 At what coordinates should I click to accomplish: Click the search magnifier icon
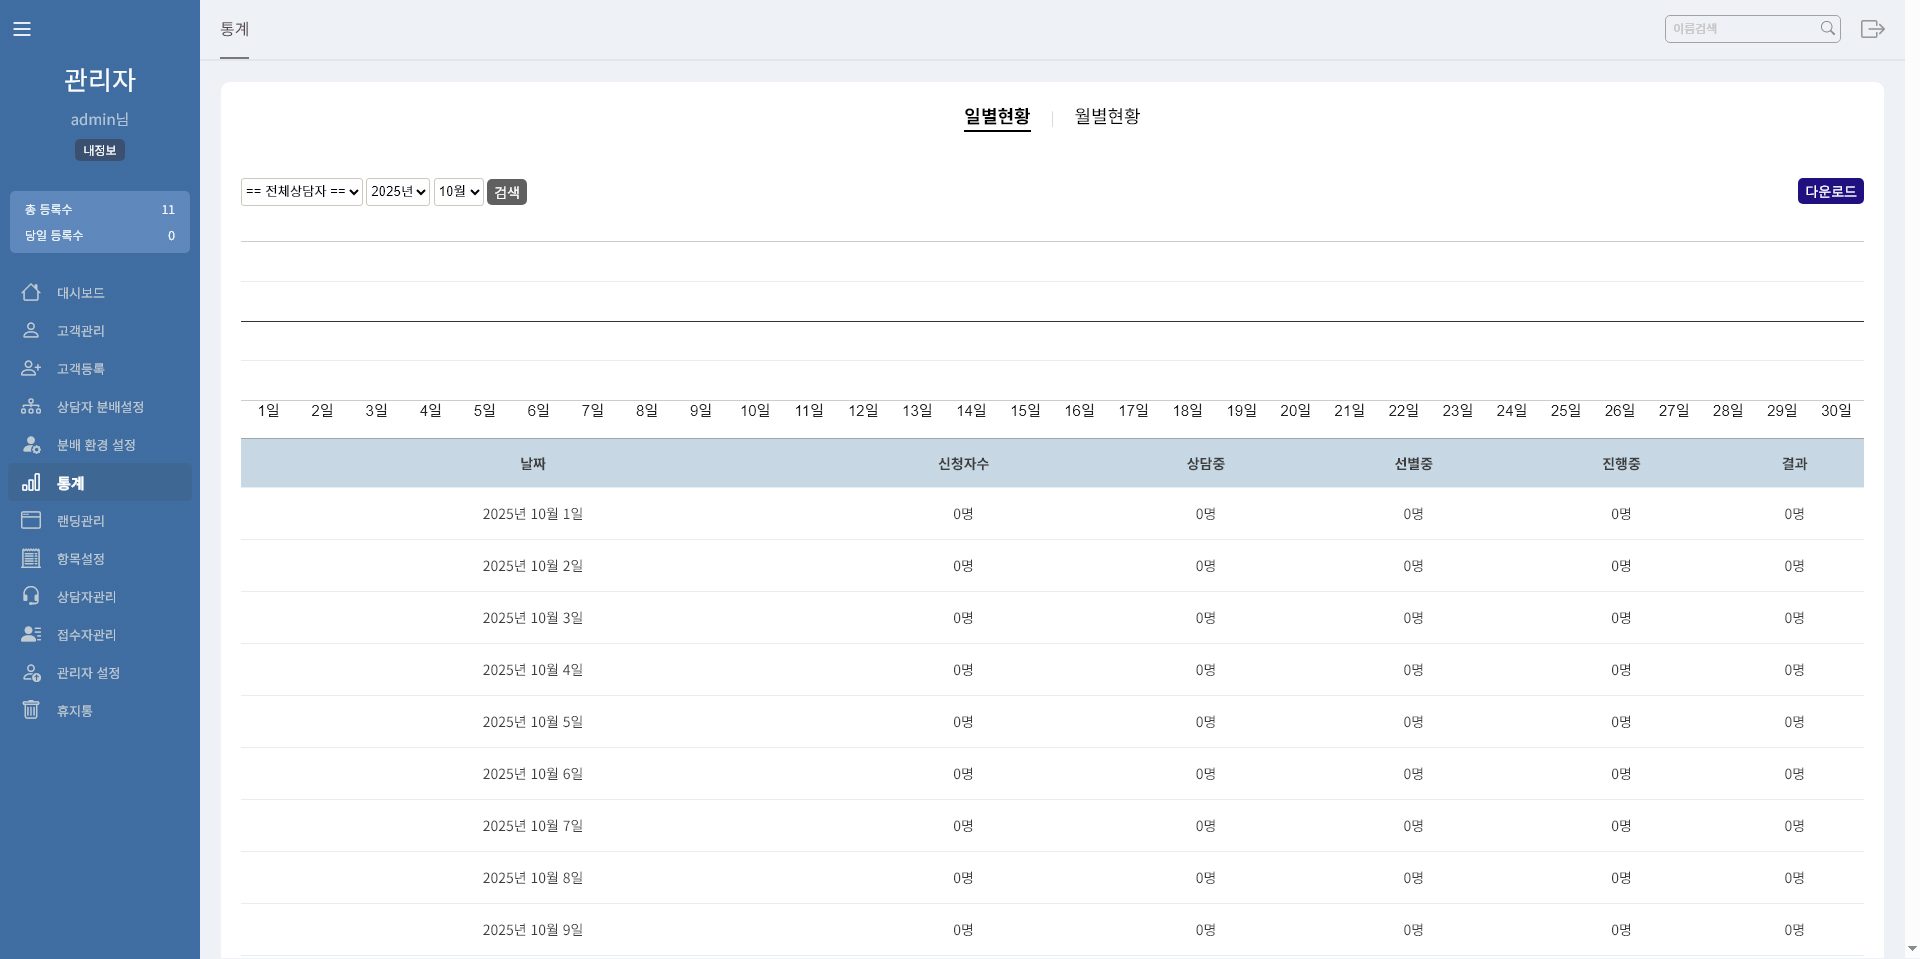click(x=1827, y=29)
